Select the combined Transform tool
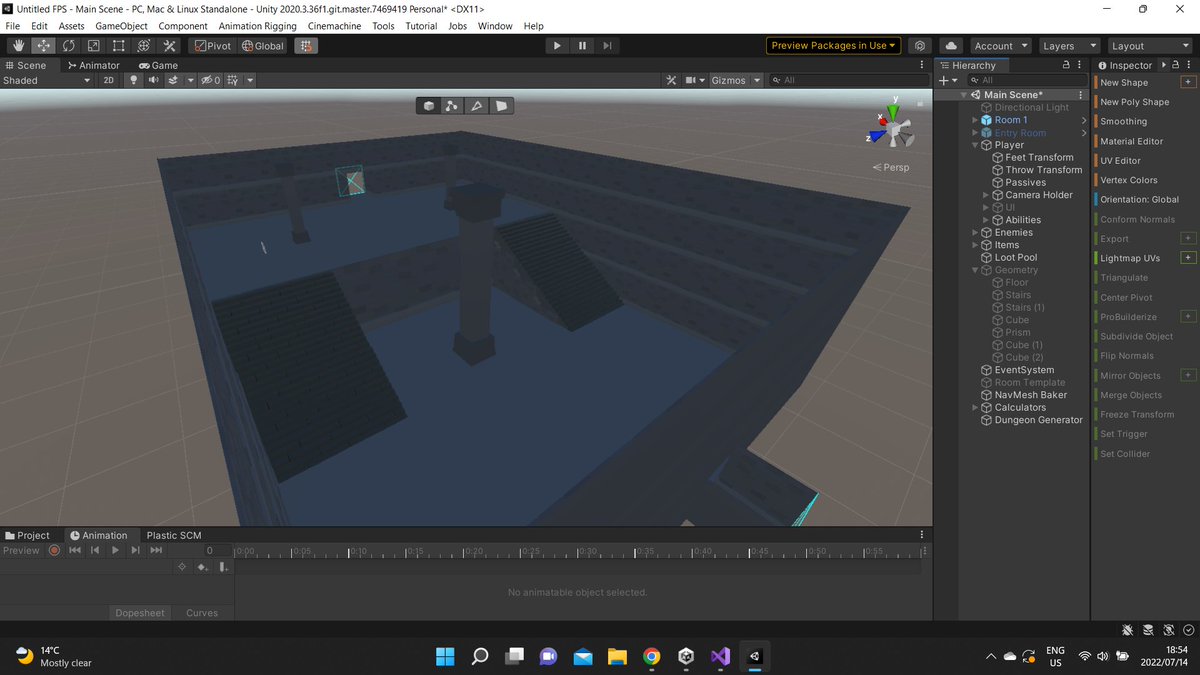 click(x=144, y=46)
